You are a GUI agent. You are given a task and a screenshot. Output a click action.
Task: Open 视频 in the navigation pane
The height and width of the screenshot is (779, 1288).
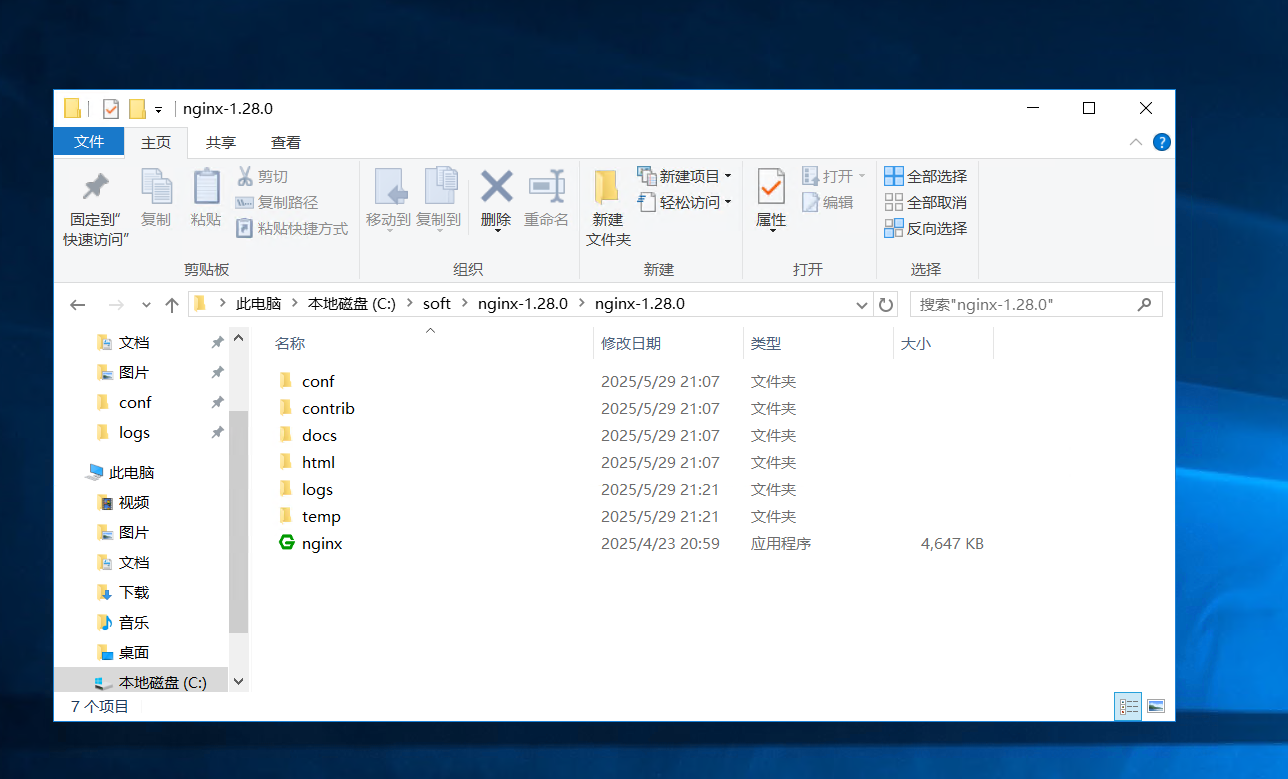tap(134, 502)
